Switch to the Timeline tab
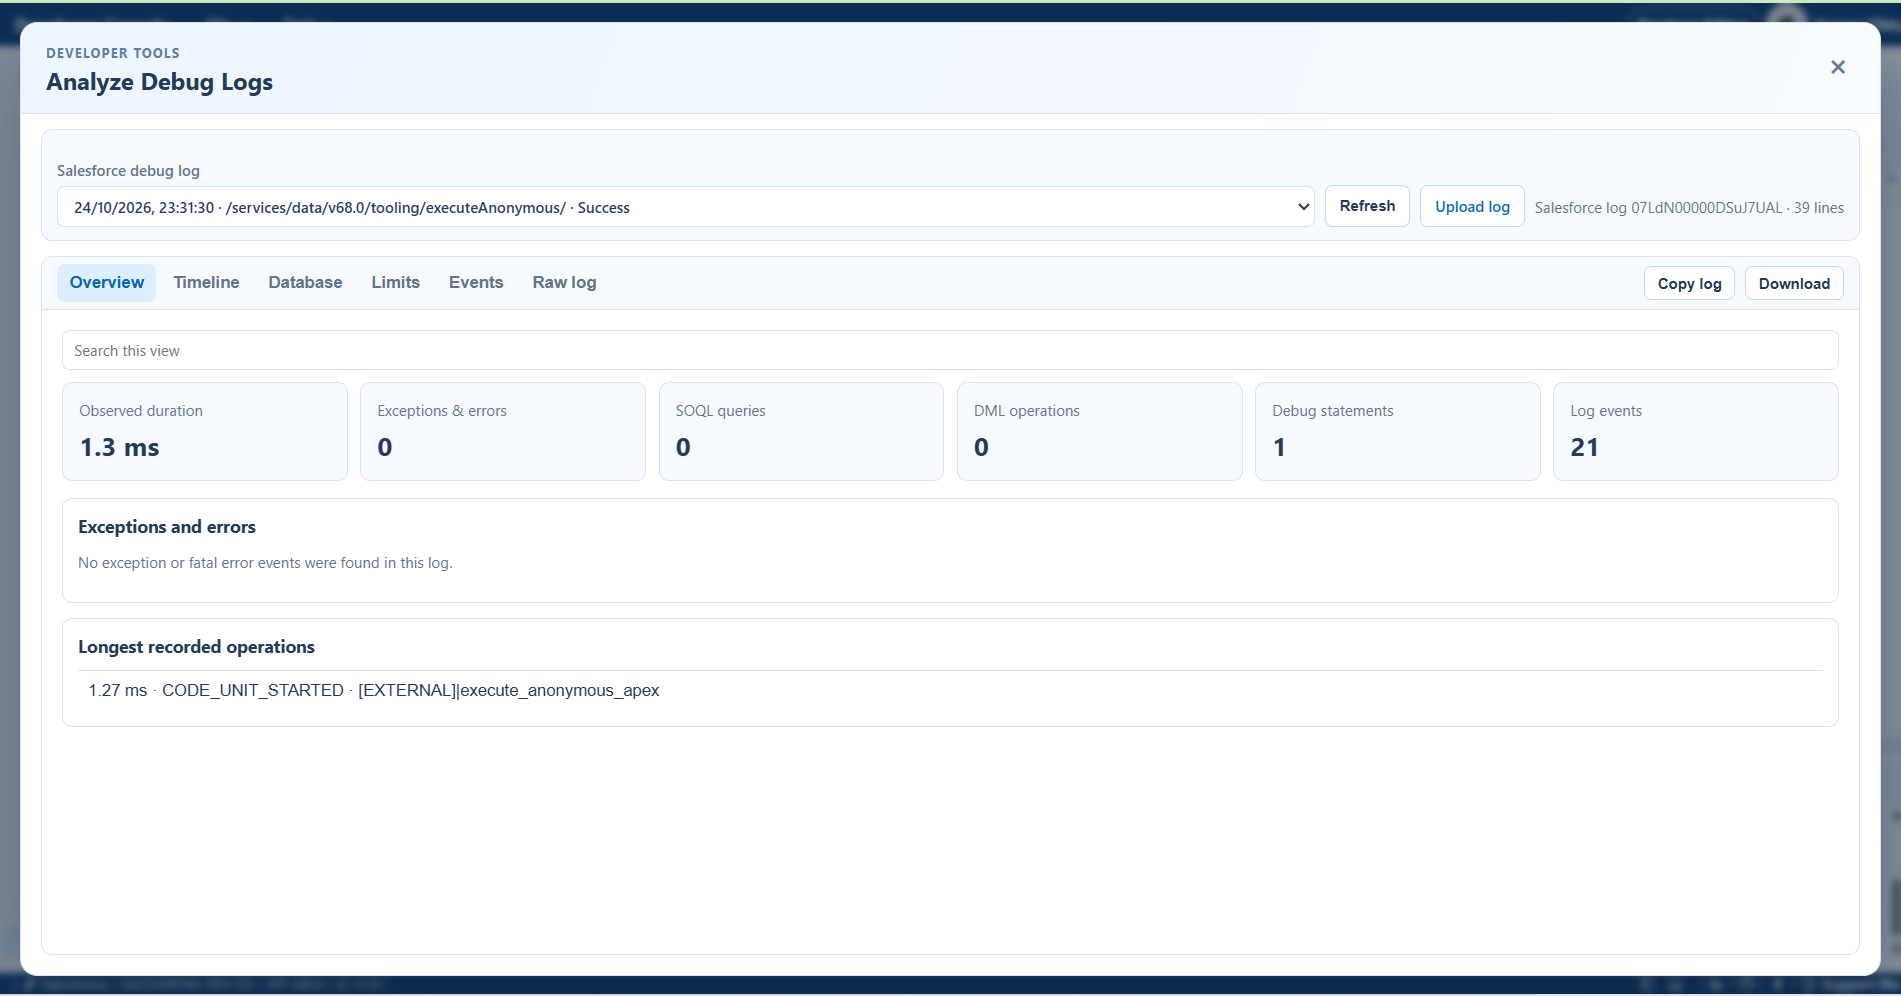The image size is (1901, 996). coord(206,282)
